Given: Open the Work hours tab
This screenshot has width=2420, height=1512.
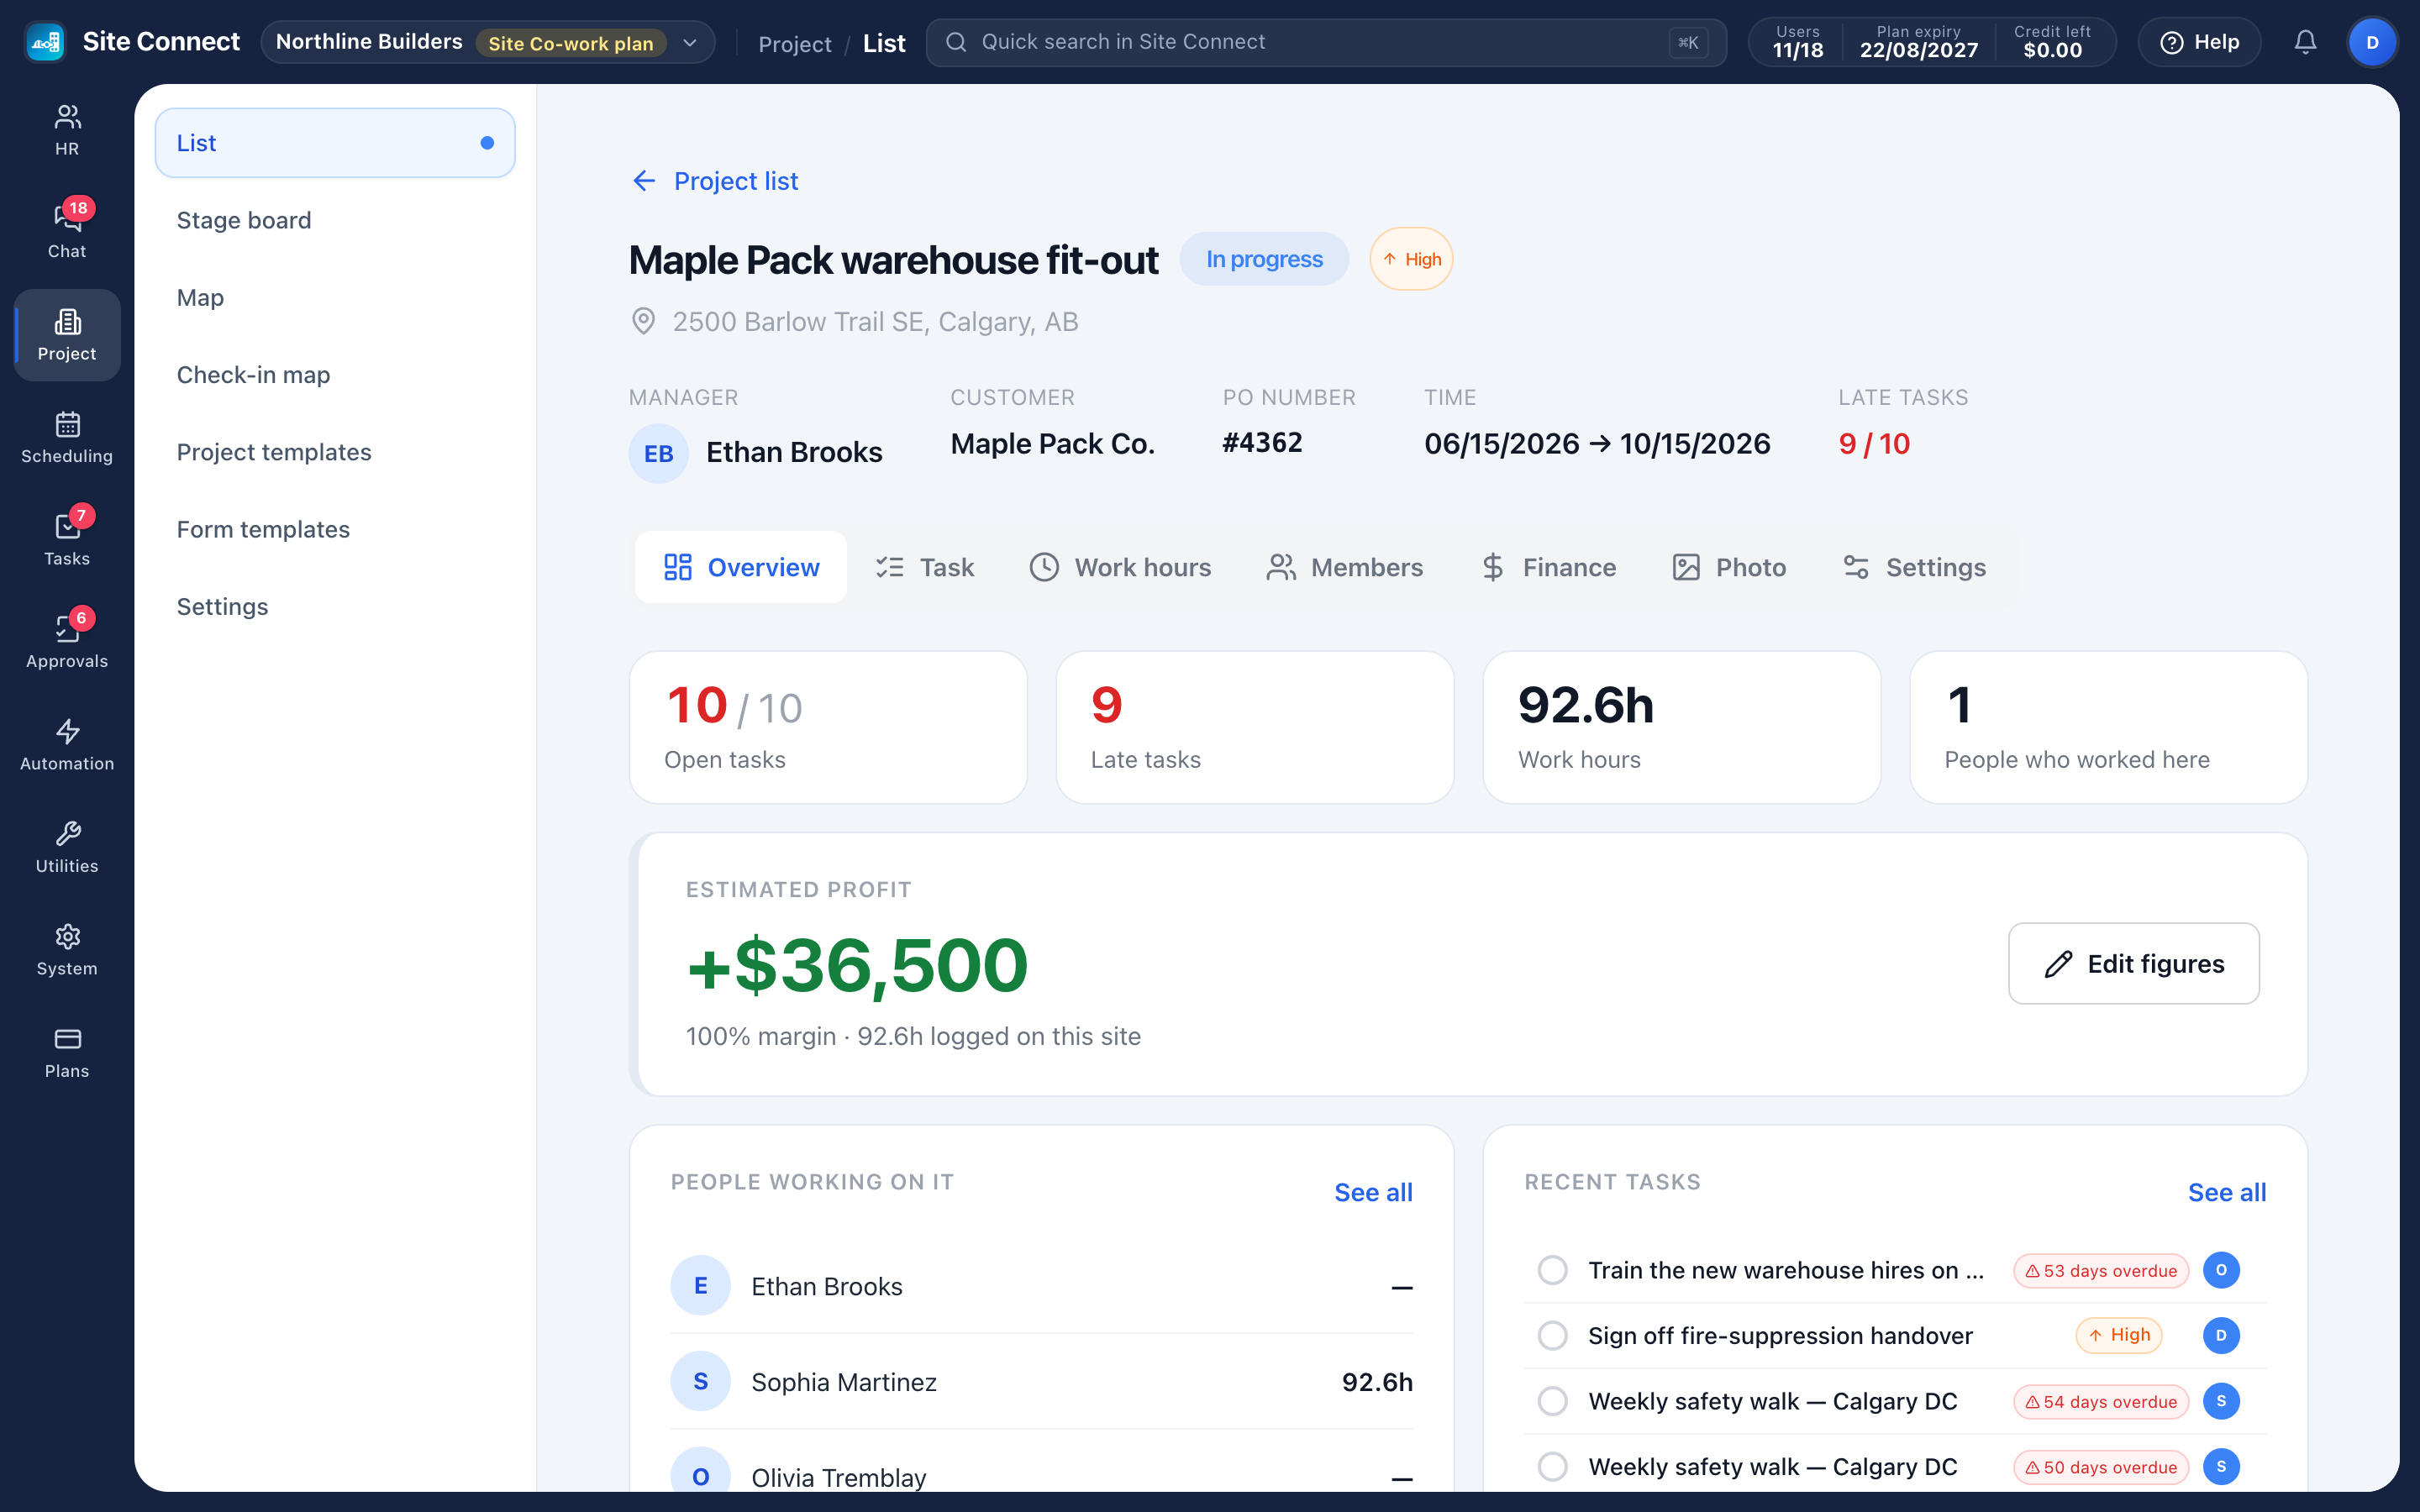Looking at the screenshot, I should tap(1120, 567).
